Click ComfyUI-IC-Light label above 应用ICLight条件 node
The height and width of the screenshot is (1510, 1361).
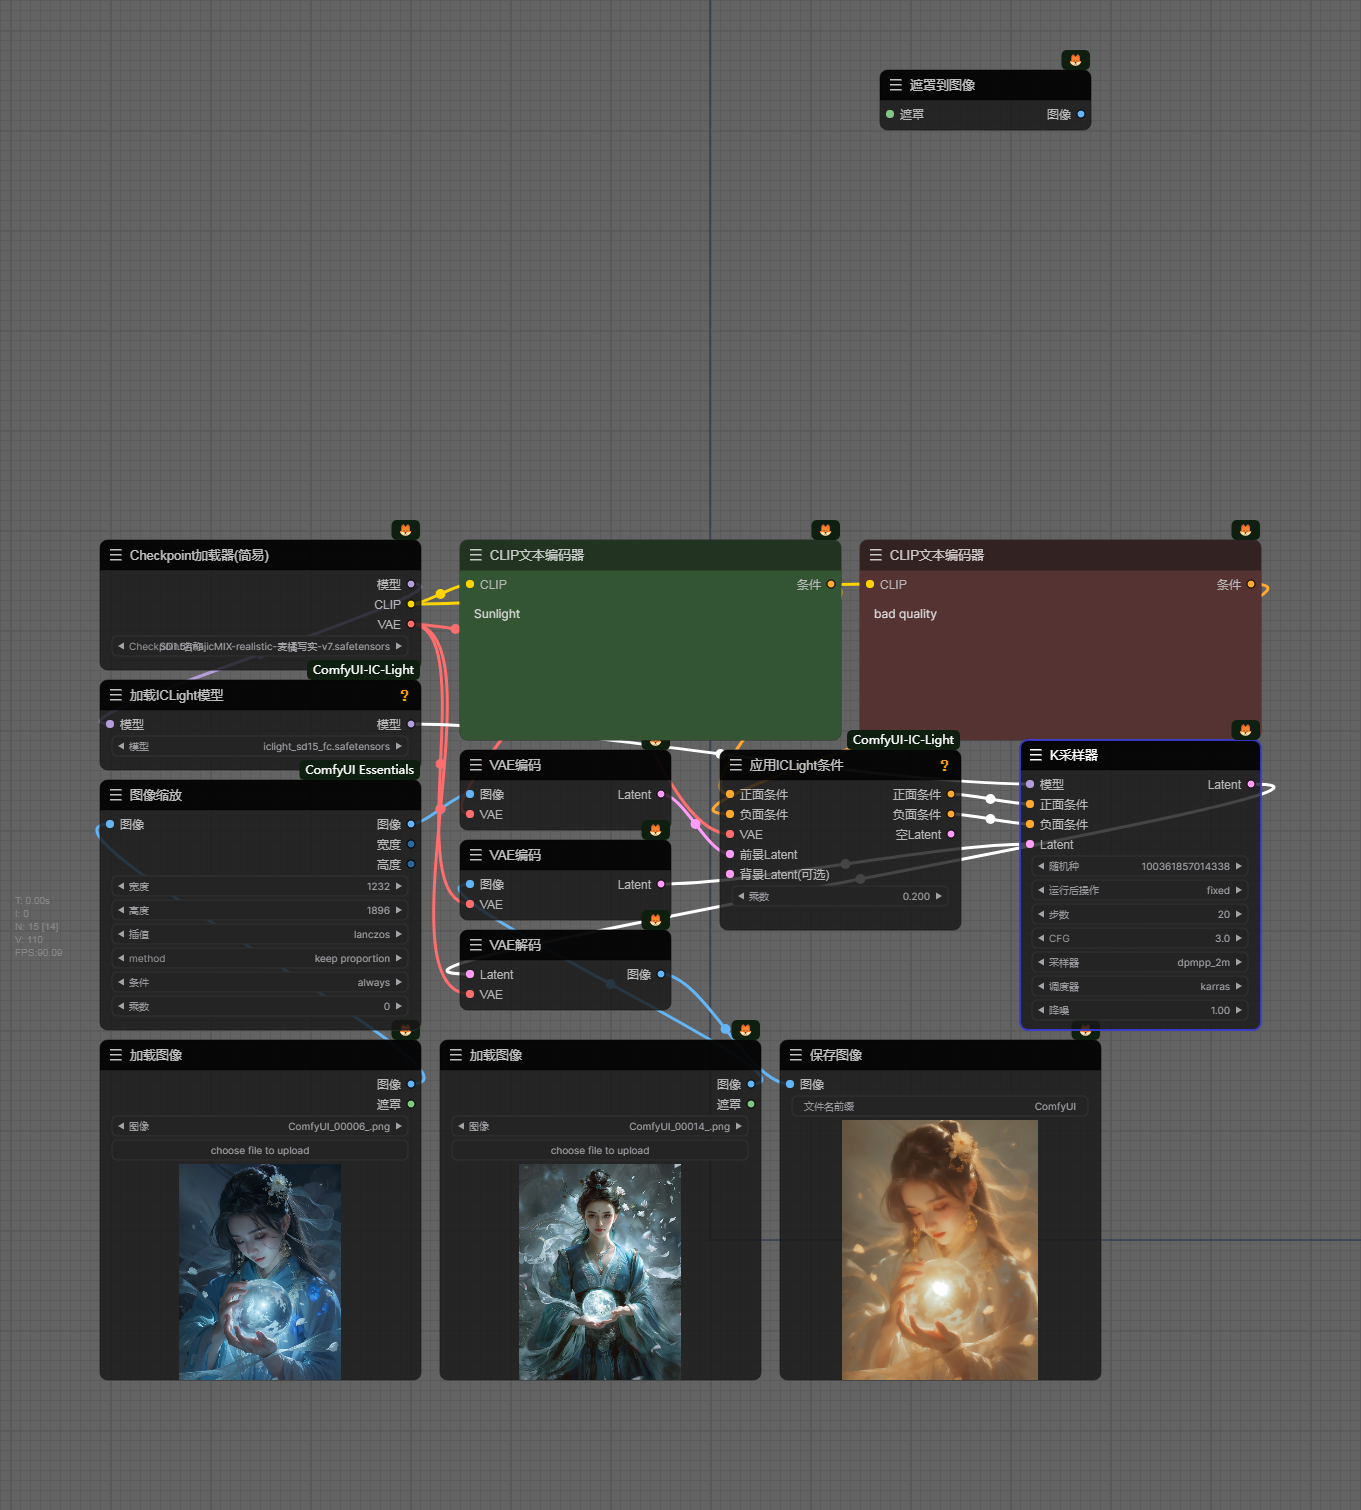(x=903, y=740)
